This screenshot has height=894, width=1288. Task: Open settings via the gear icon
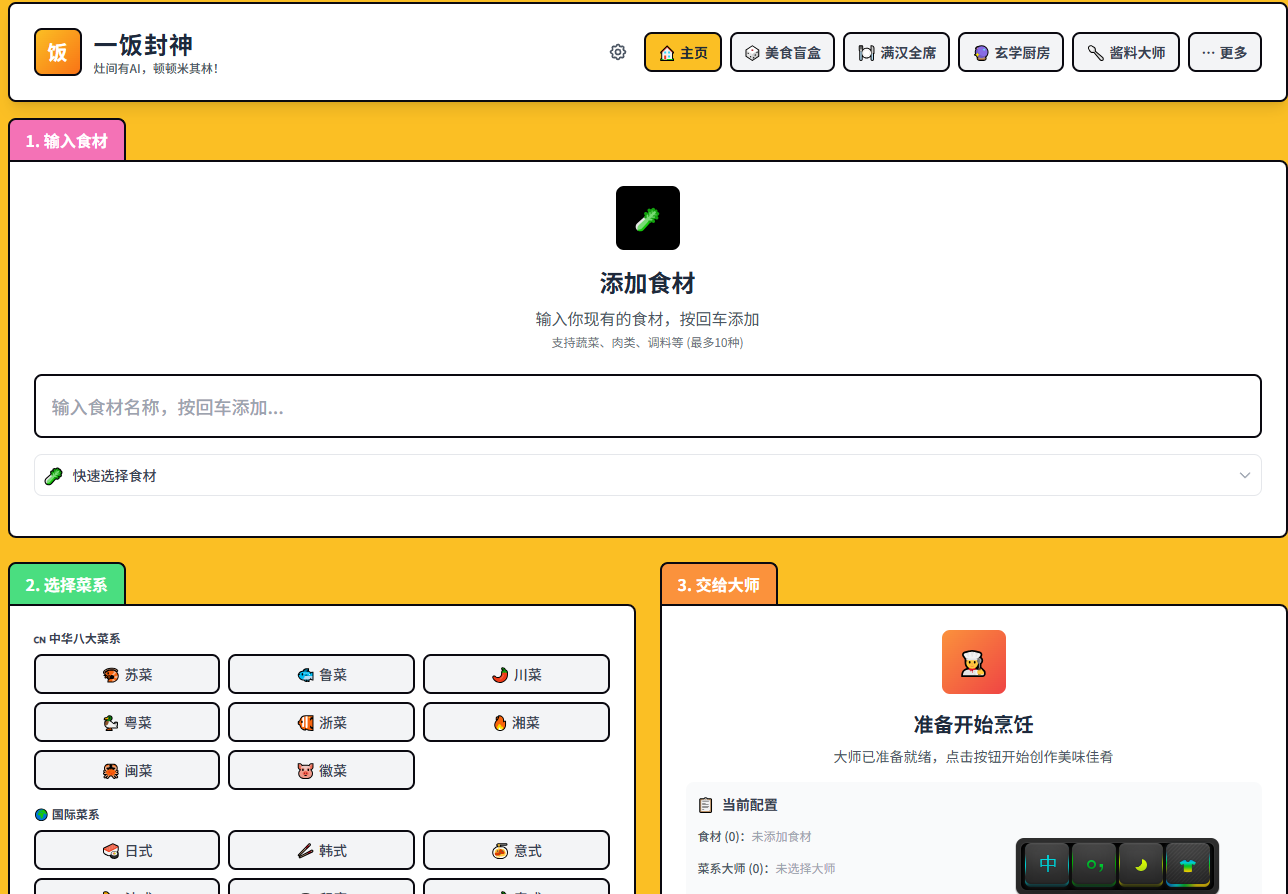[x=618, y=52]
